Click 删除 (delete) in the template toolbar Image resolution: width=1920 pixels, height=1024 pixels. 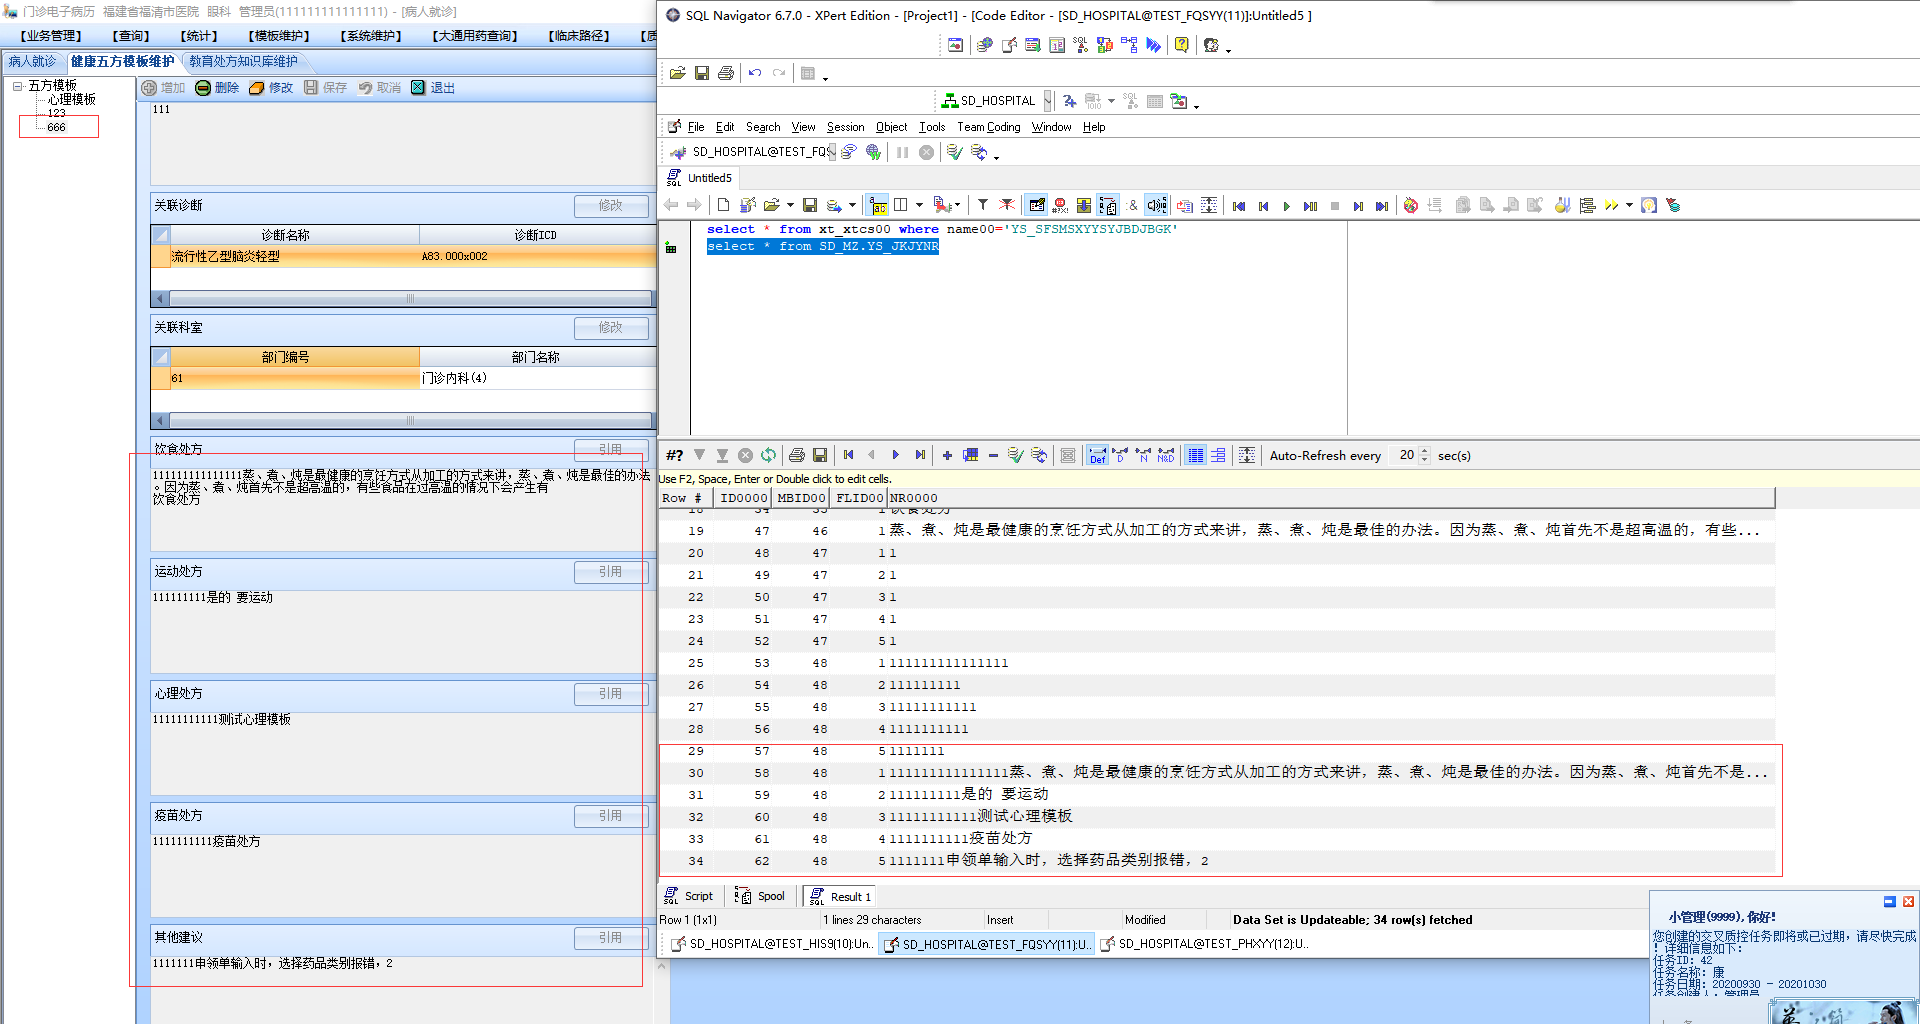tap(217, 88)
